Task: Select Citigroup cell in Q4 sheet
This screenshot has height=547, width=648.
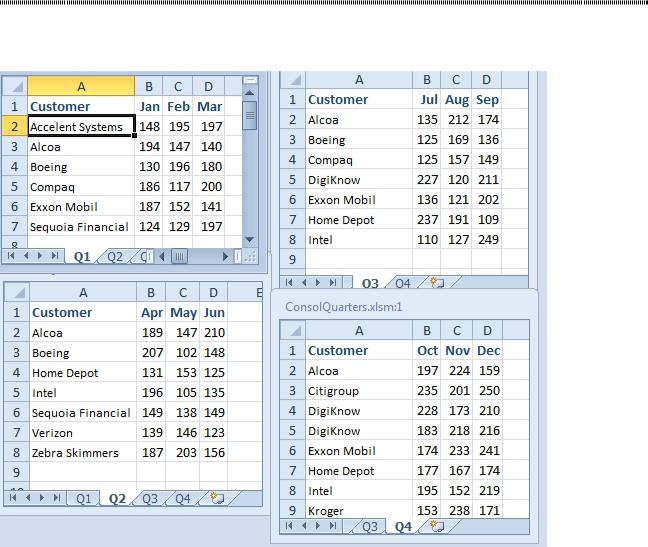Action: point(359,391)
